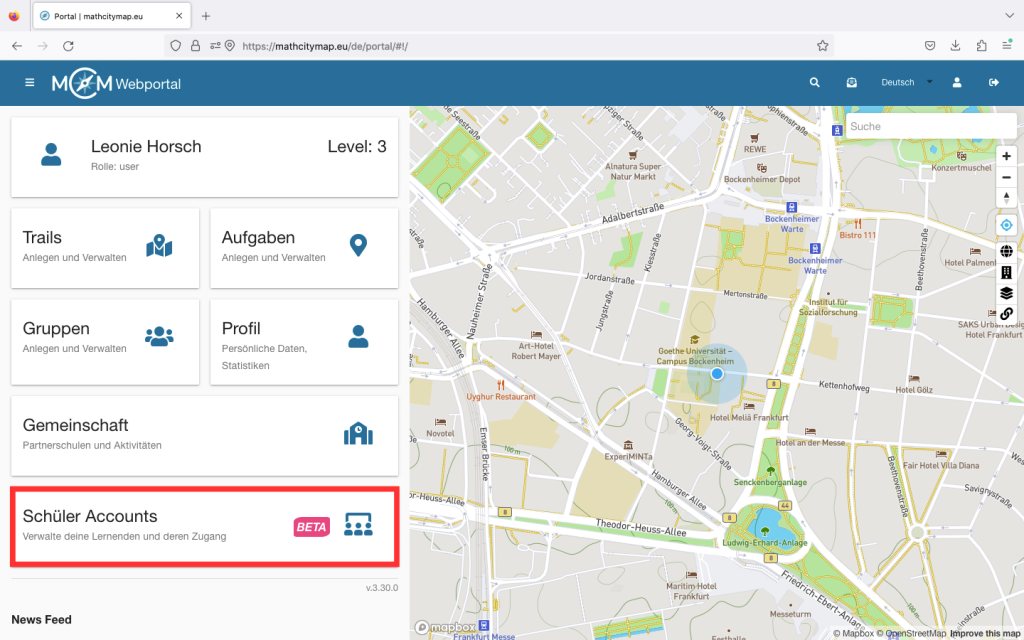Click the search magnifier icon in the header
This screenshot has height=640, width=1024.
coord(815,83)
